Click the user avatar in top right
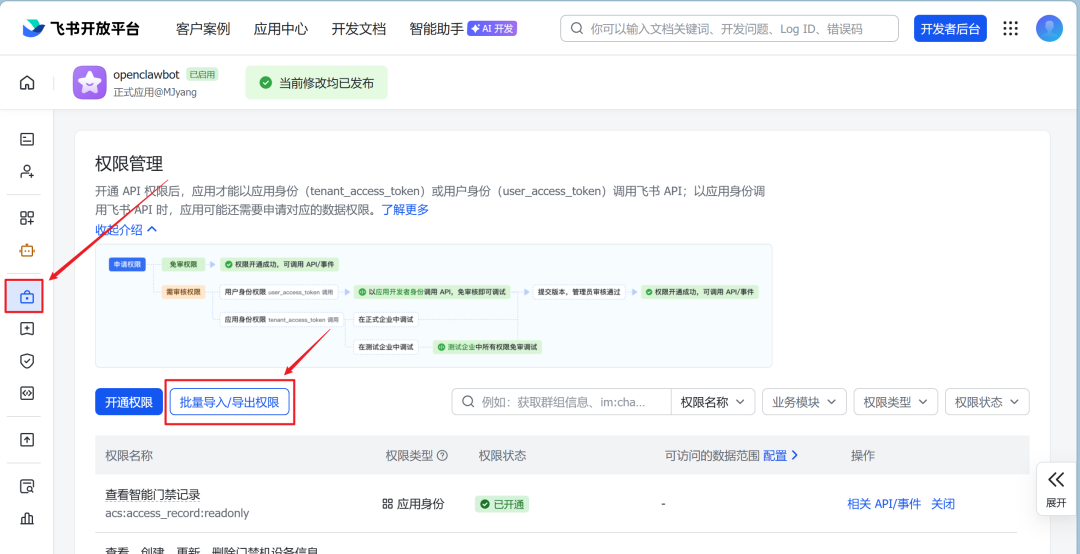 click(x=1049, y=29)
